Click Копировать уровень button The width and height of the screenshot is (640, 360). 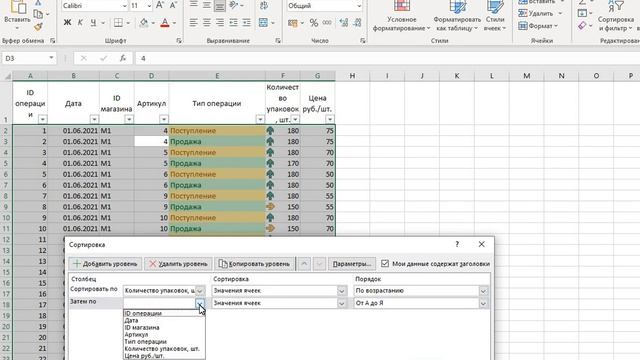[x=254, y=264]
